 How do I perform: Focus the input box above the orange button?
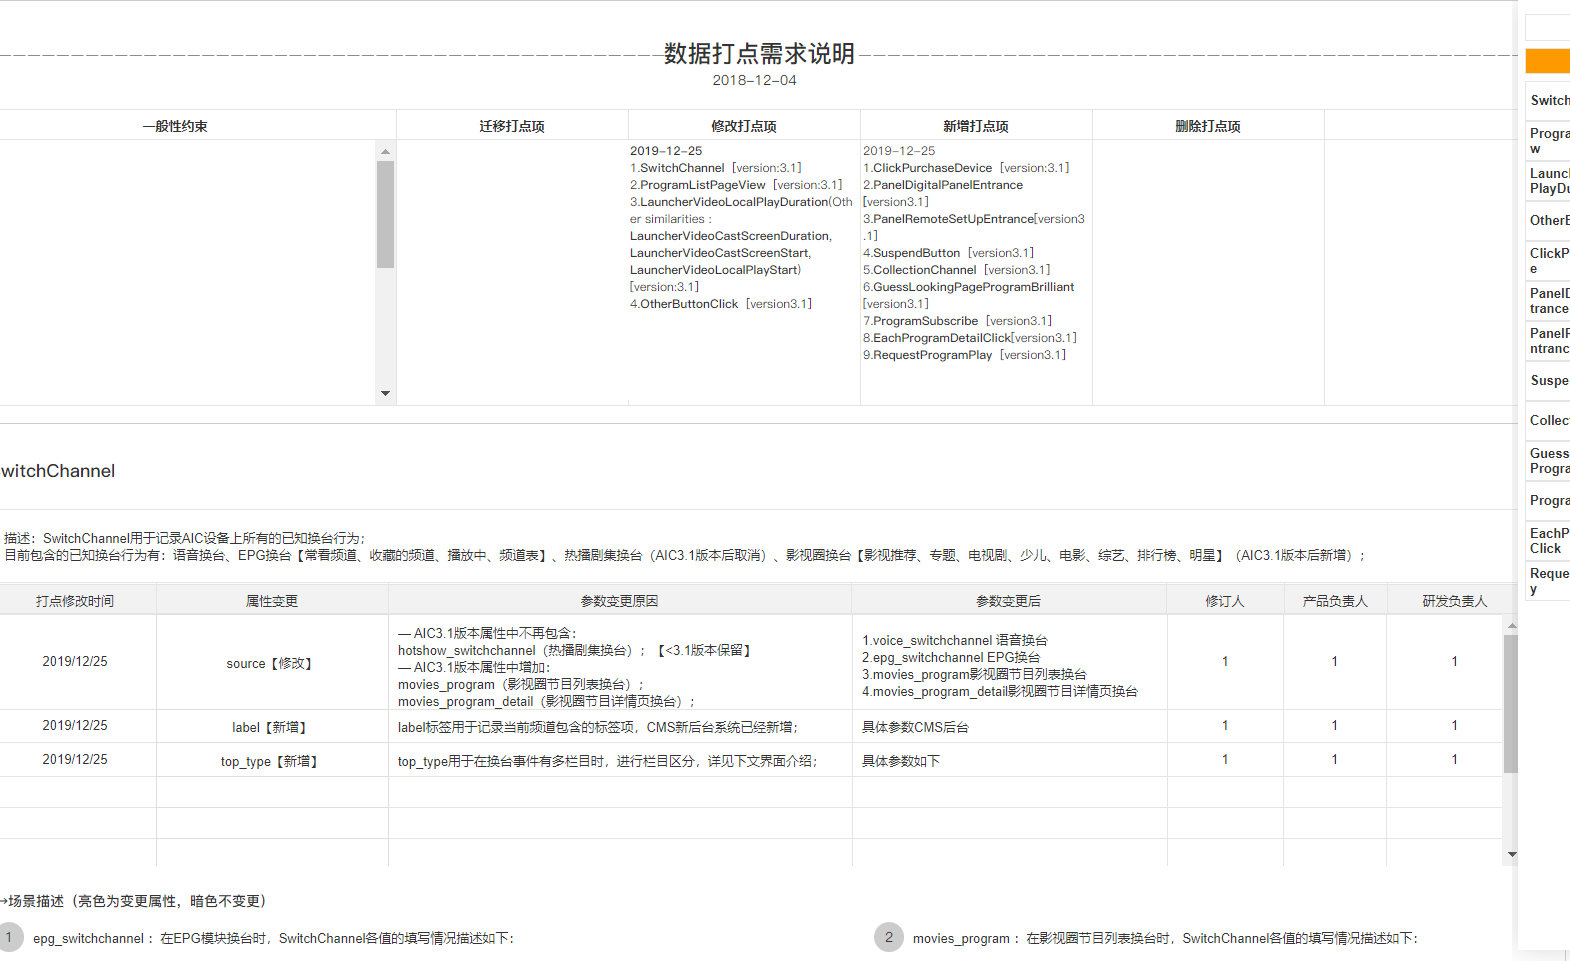[1548, 28]
